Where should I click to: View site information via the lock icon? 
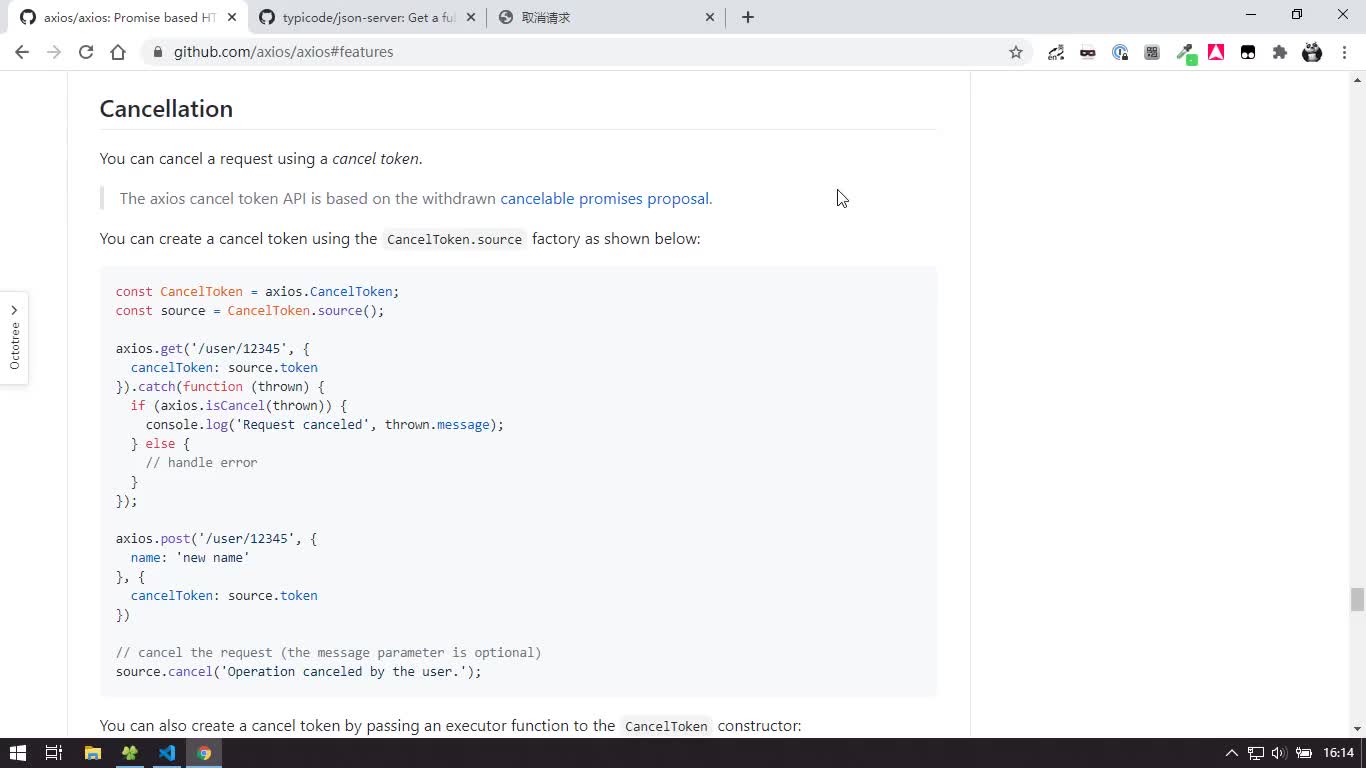158,52
